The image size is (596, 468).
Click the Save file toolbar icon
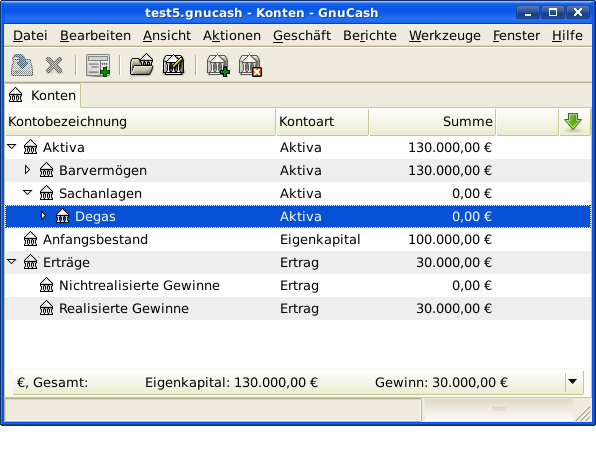pyautogui.click(x=22, y=65)
